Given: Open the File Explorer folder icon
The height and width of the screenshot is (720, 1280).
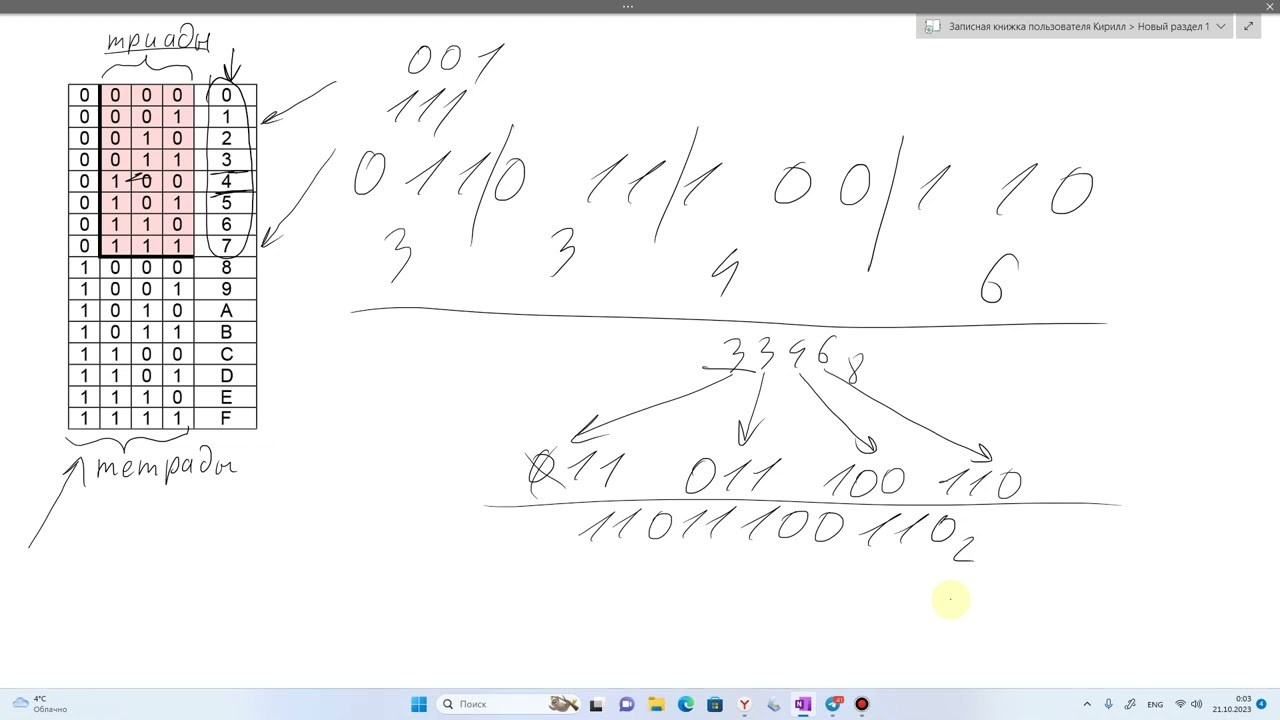Looking at the screenshot, I should [656, 704].
